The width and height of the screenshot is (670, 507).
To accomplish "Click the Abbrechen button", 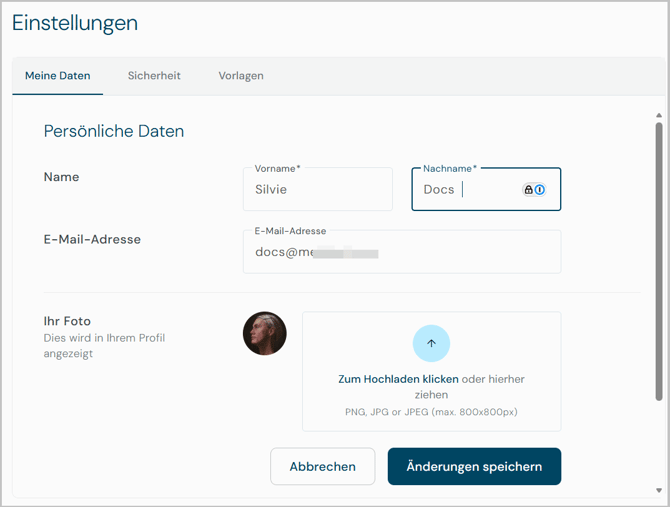I will click(323, 466).
